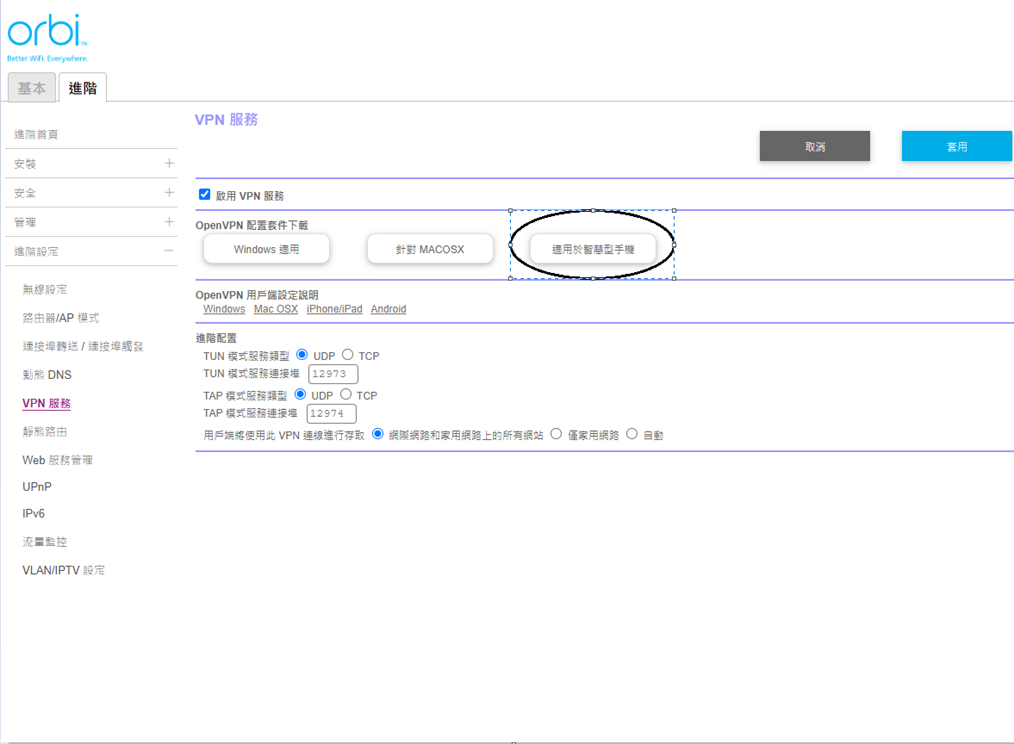The width and height of the screenshot is (1014, 744).
Task: Expand the 管理 sidebar section
Action: point(169,222)
